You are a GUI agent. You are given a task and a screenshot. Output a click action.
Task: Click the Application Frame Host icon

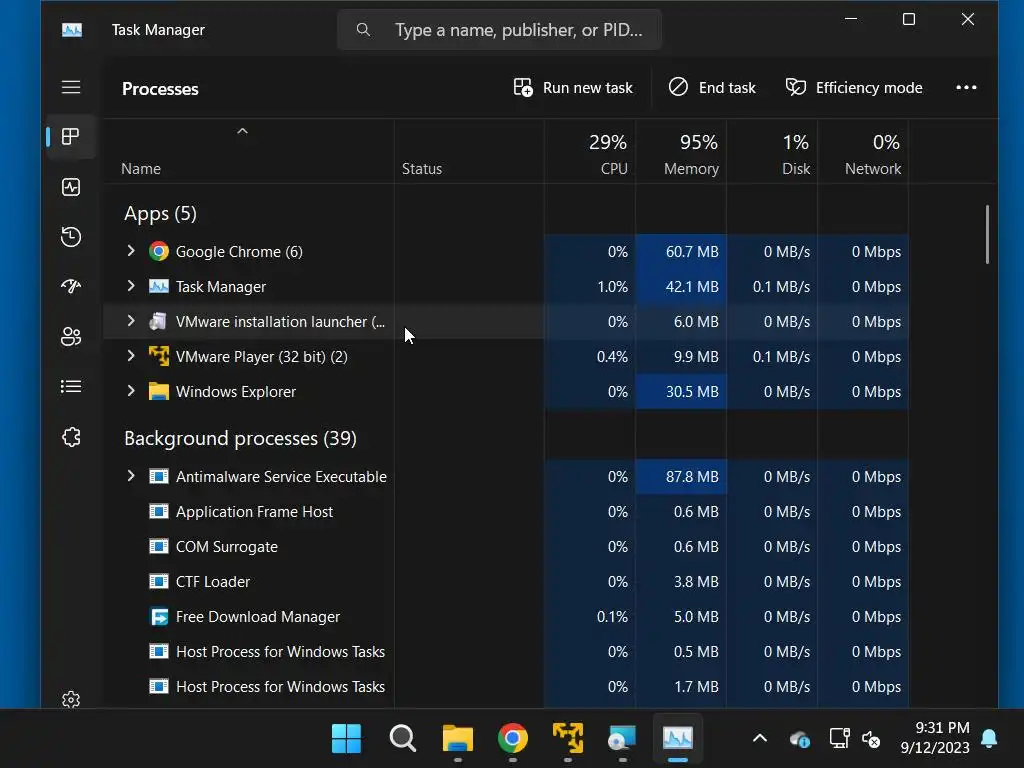click(159, 511)
